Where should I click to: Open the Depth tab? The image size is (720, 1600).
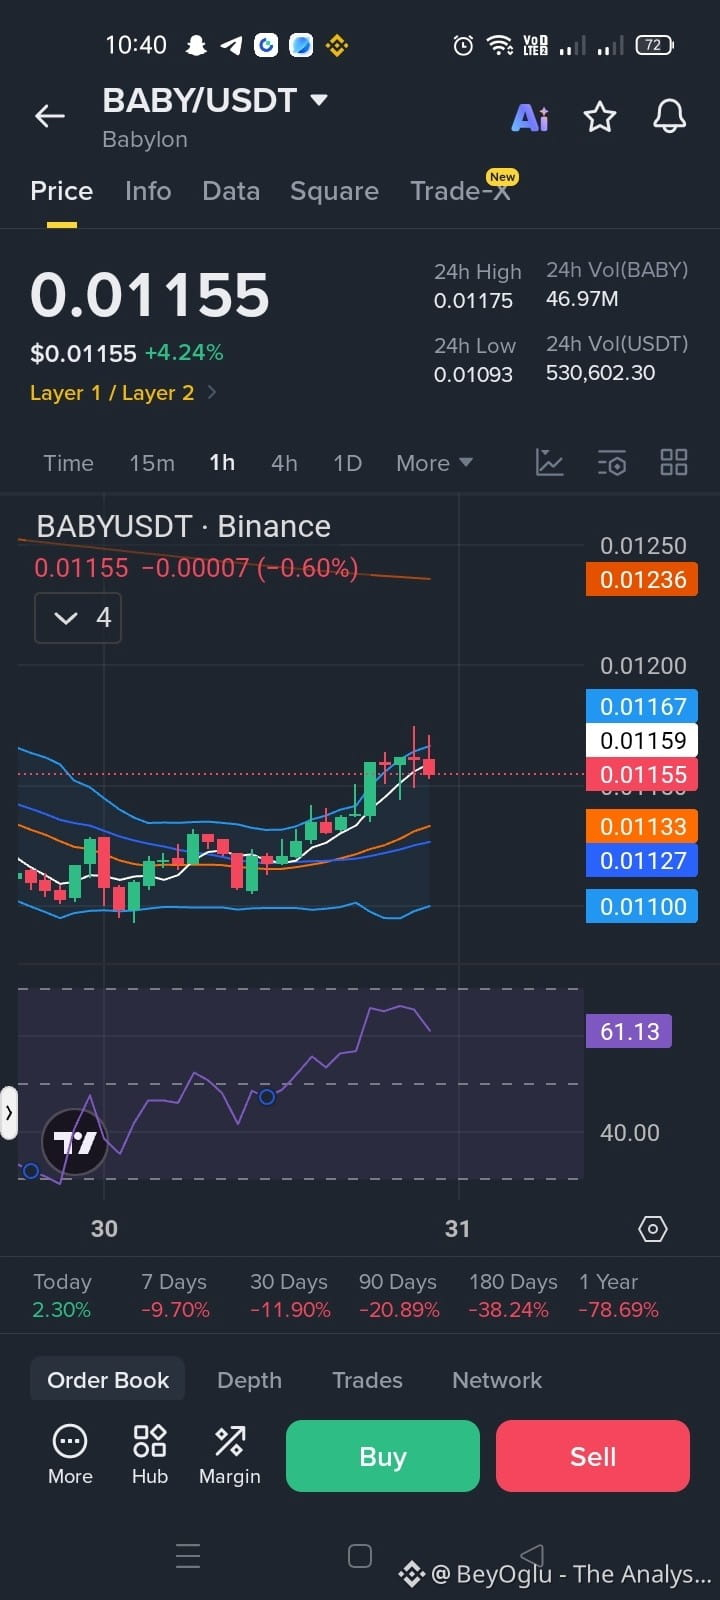(x=249, y=1380)
